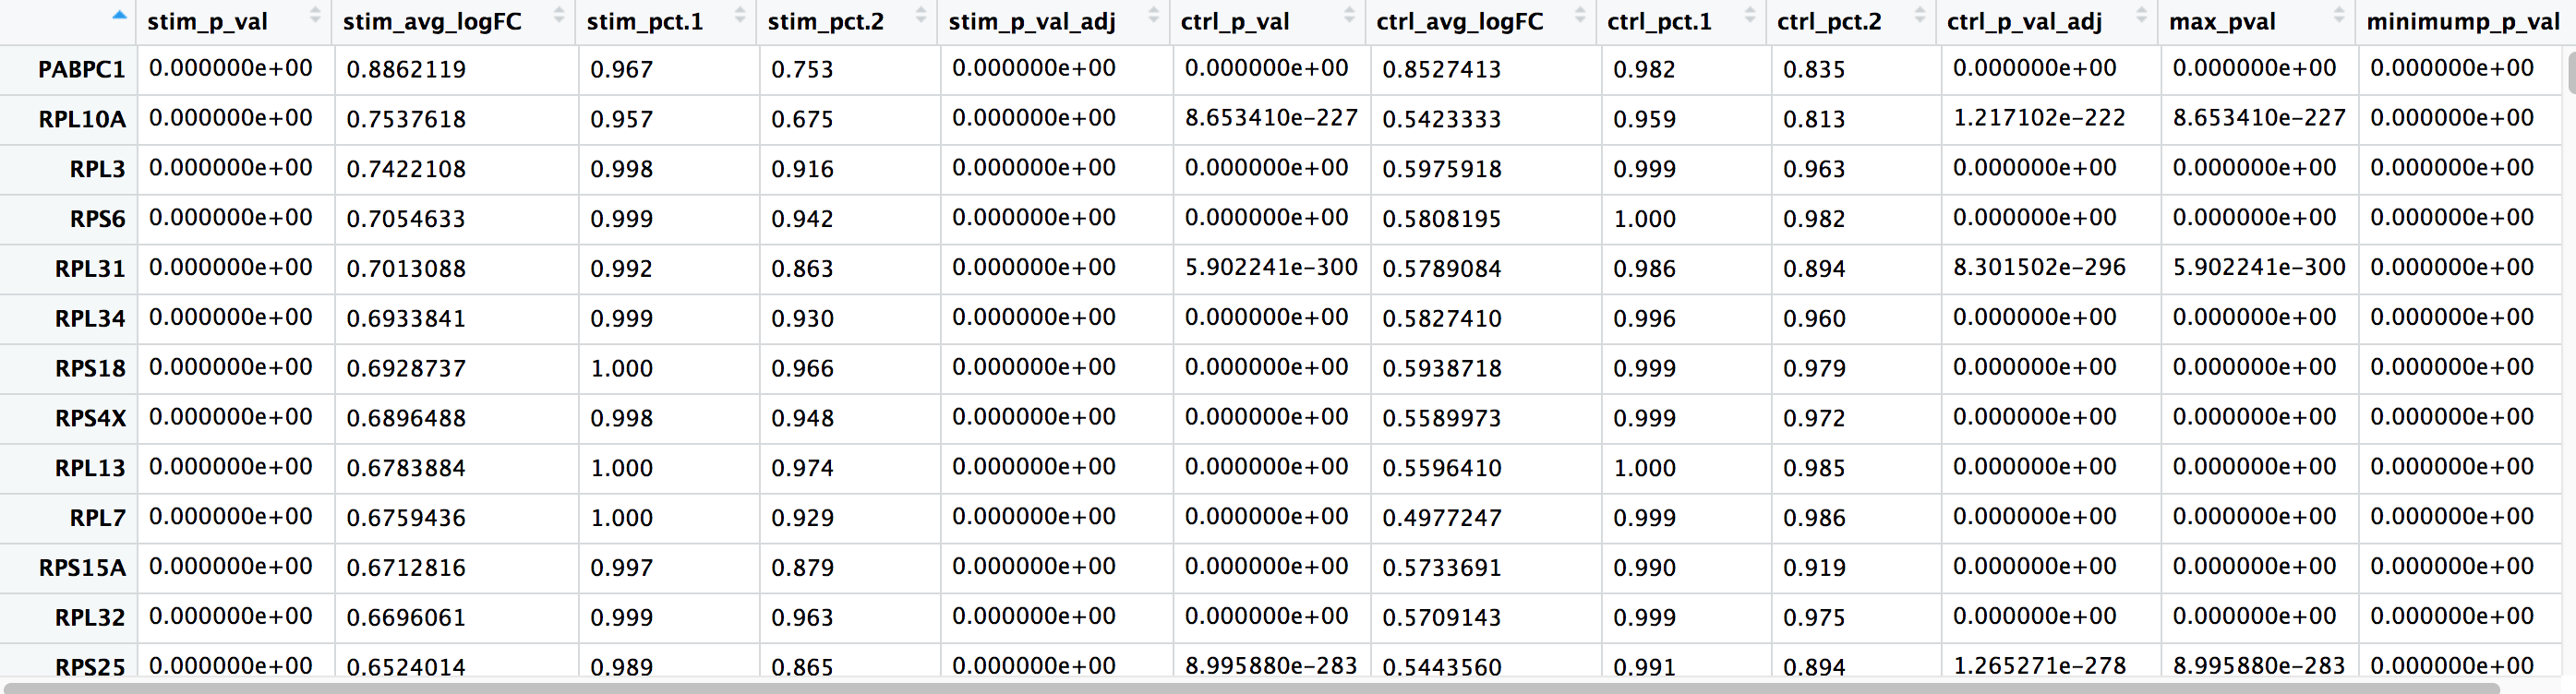Click the value 0.8862119 for PABPC1

point(406,69)
